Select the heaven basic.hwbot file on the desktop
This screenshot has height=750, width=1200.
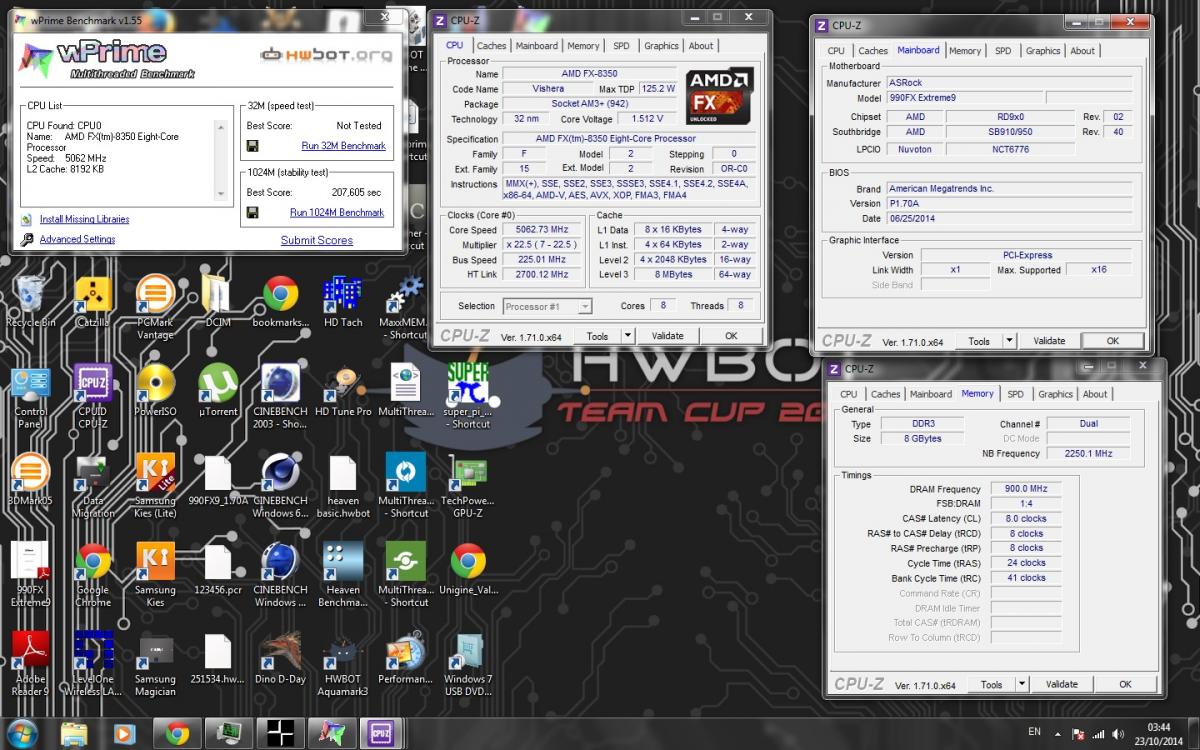point(343,487)
